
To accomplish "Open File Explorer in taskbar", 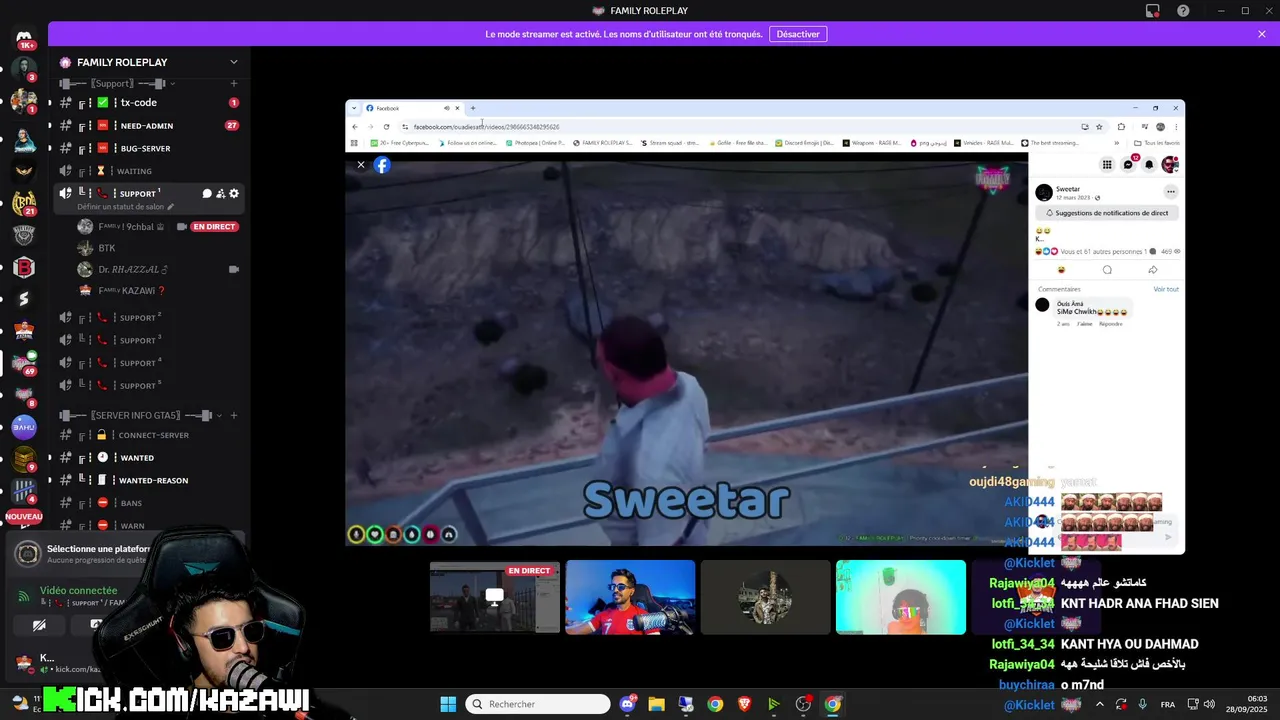I will point(656,704).
